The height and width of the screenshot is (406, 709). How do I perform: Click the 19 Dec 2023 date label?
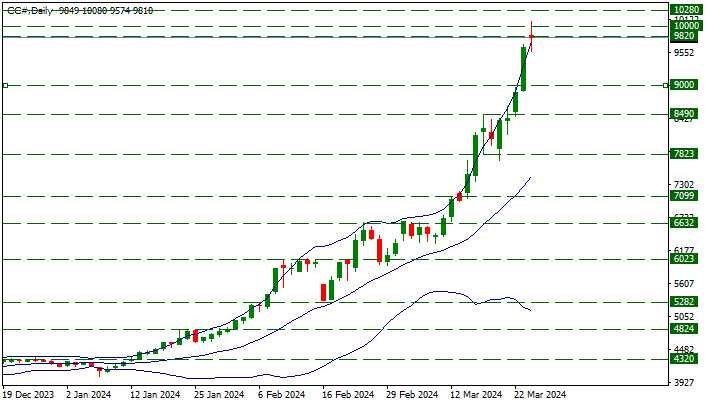28,395
